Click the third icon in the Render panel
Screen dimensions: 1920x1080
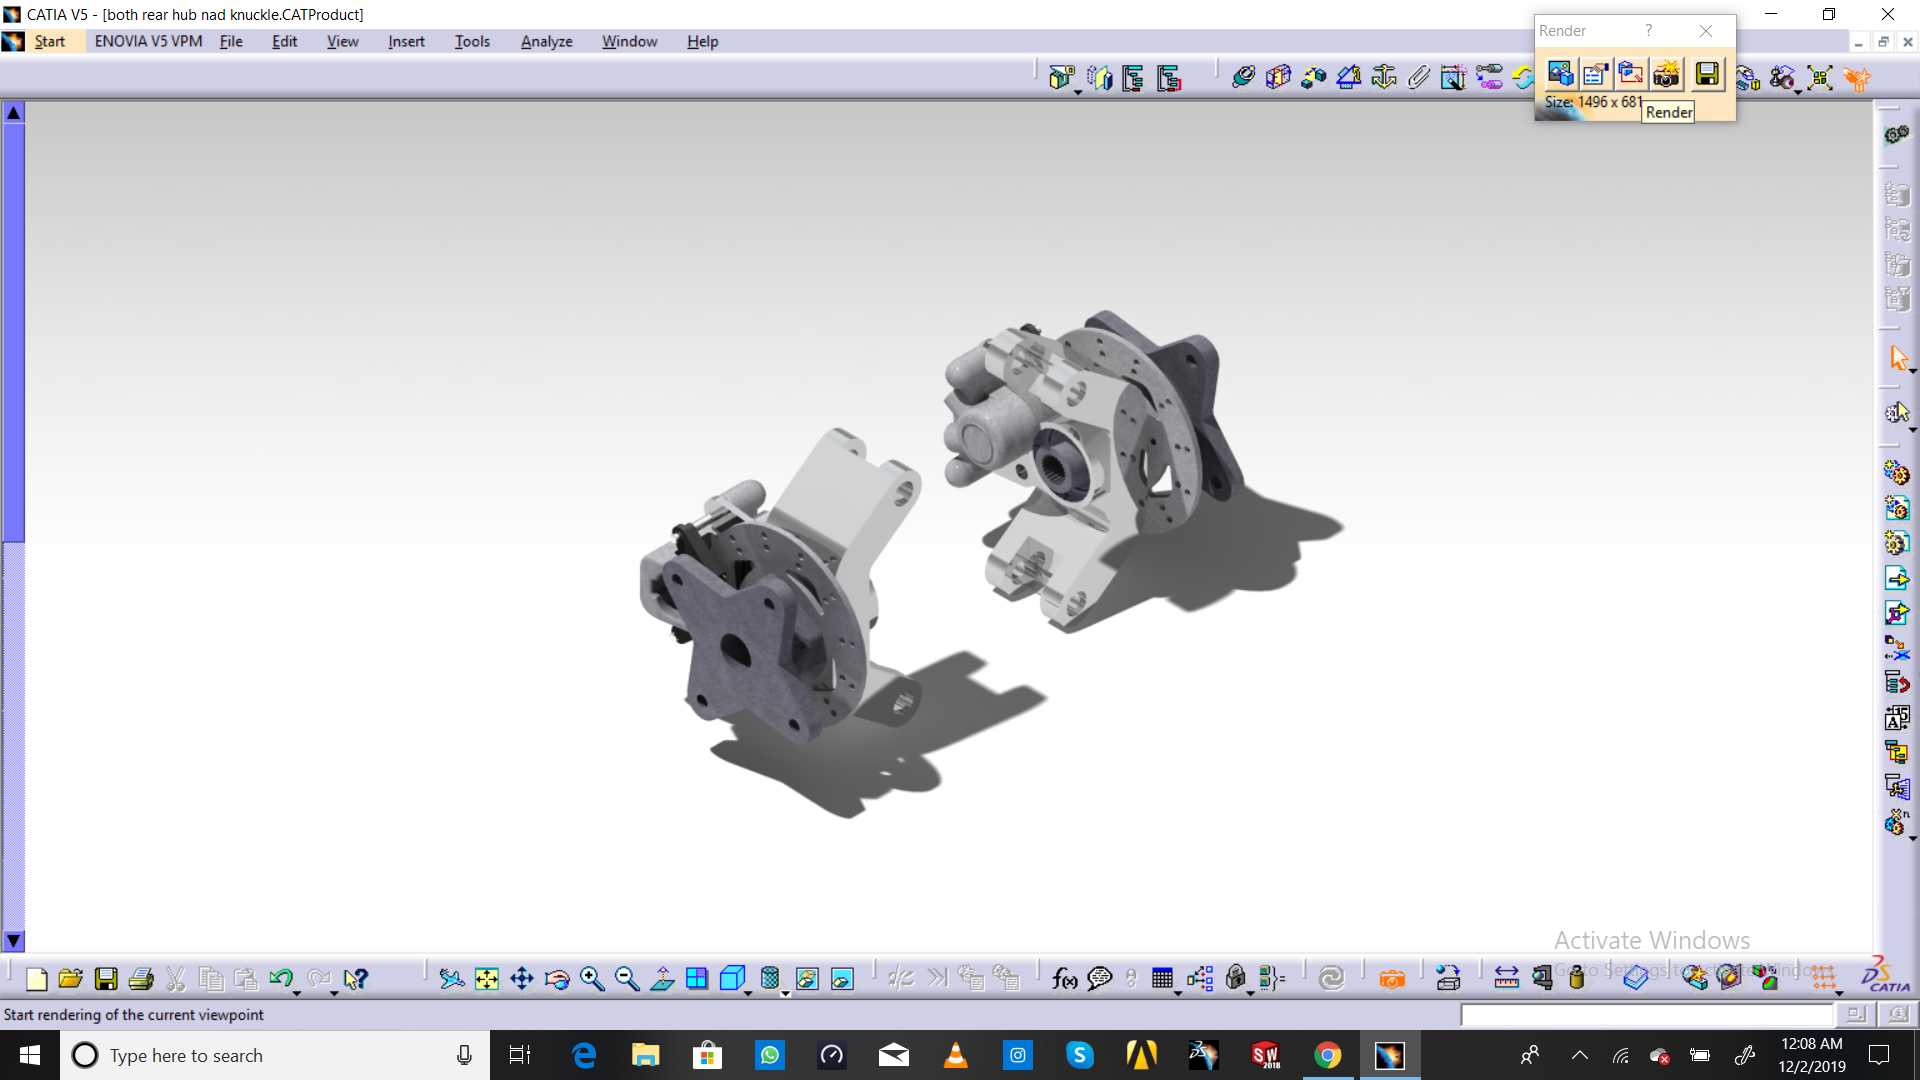tap(1631, 74)
